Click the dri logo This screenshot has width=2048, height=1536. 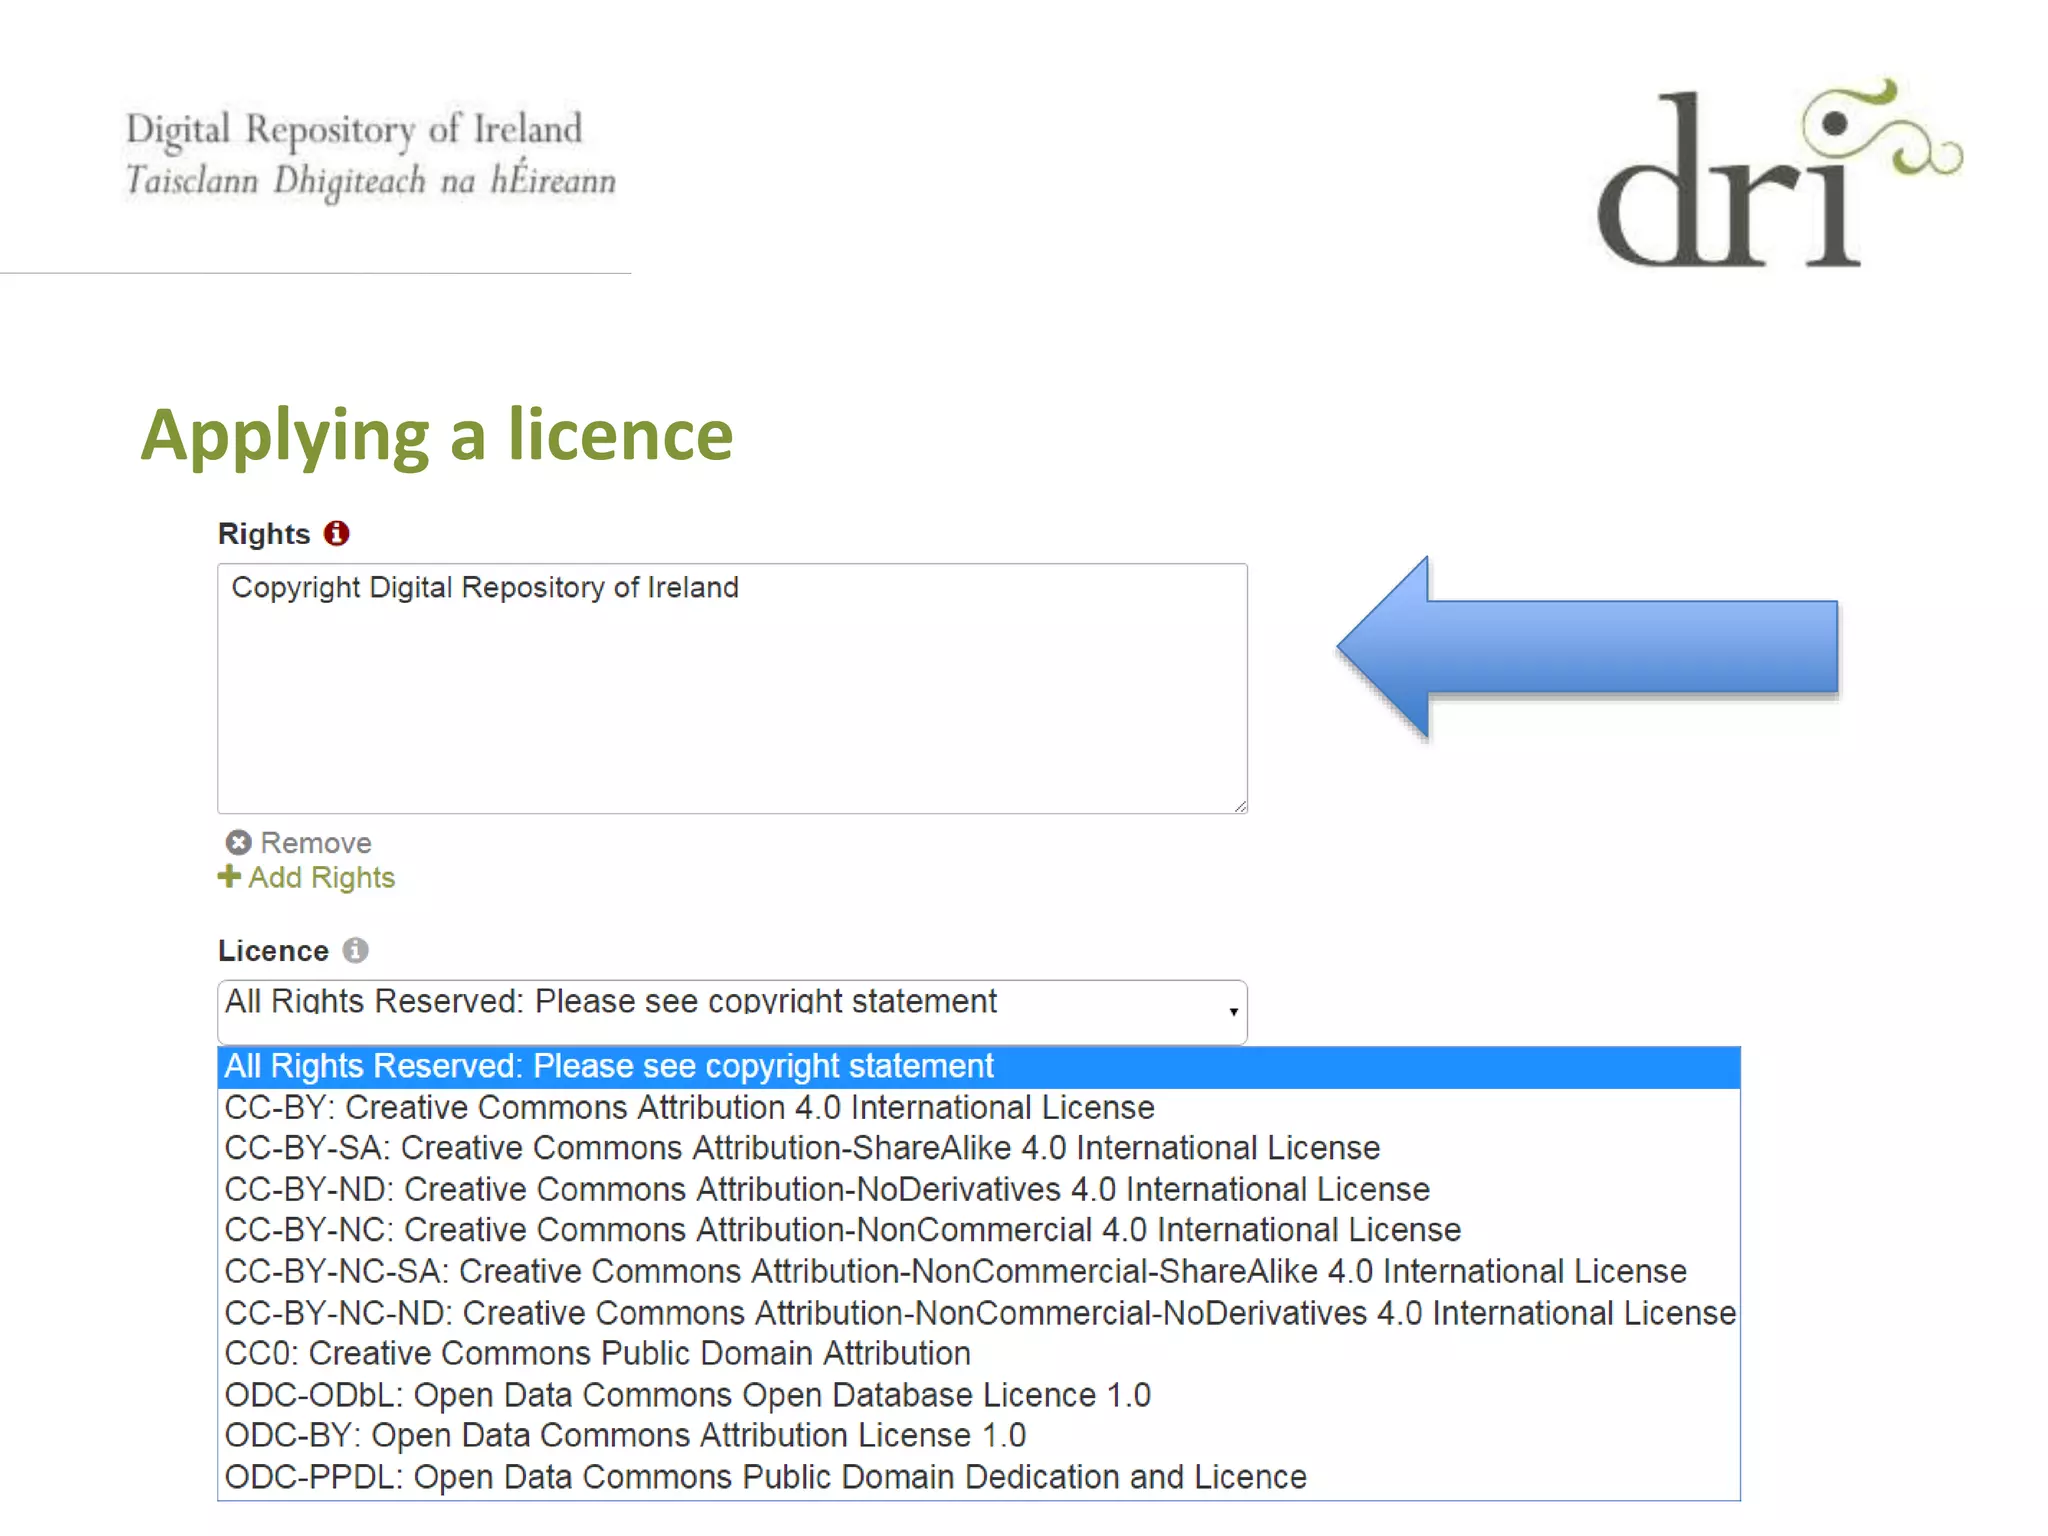click(x=1779, y=172)
